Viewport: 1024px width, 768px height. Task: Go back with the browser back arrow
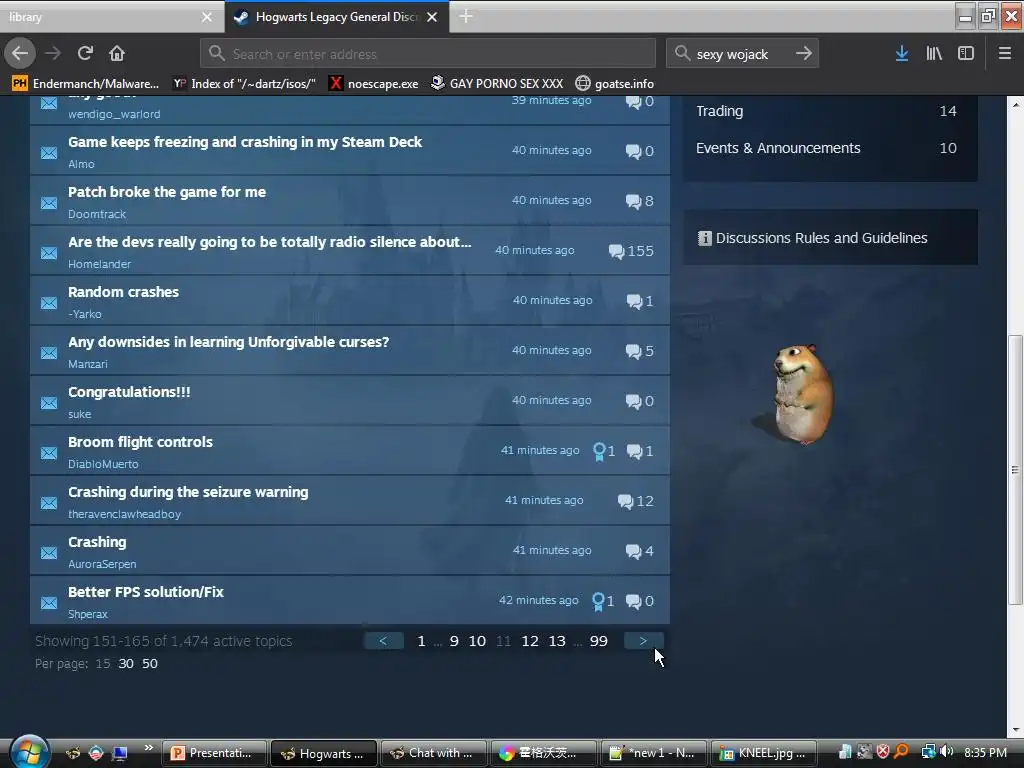[x=20, y=53]
